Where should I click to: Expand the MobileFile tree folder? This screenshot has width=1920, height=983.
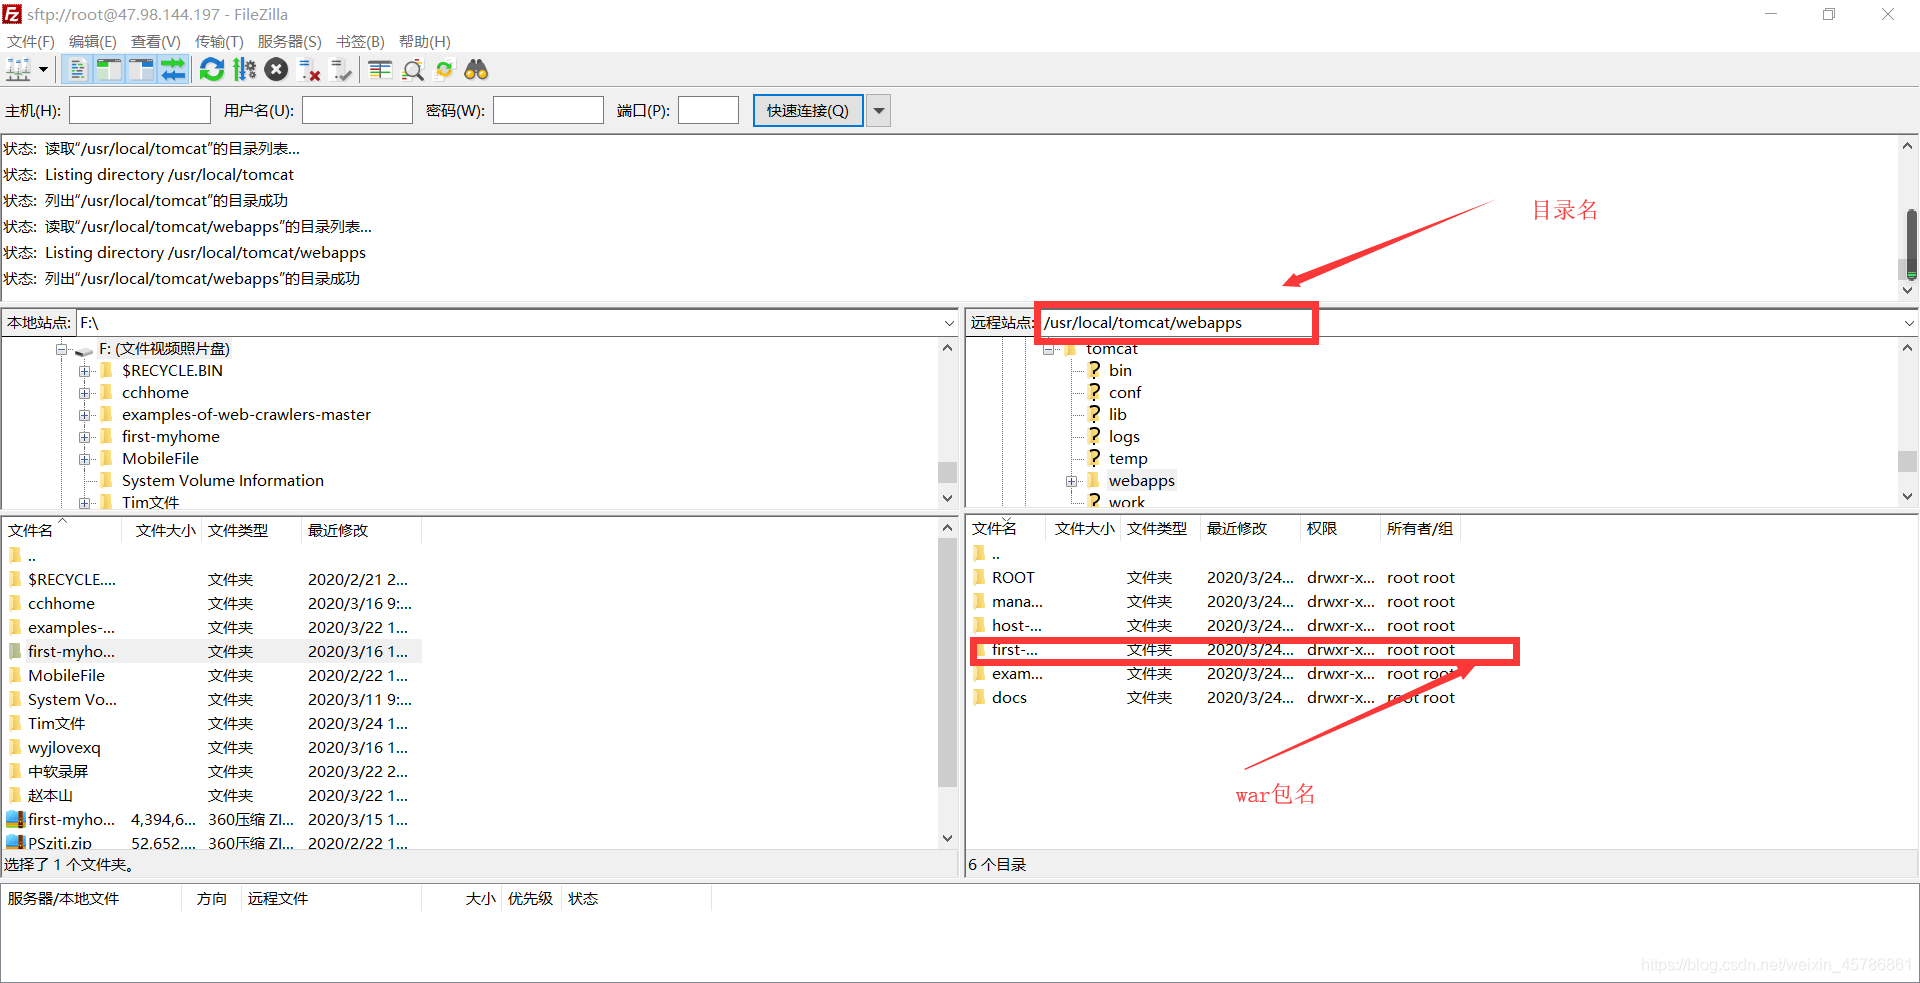(x=85, y=459)
